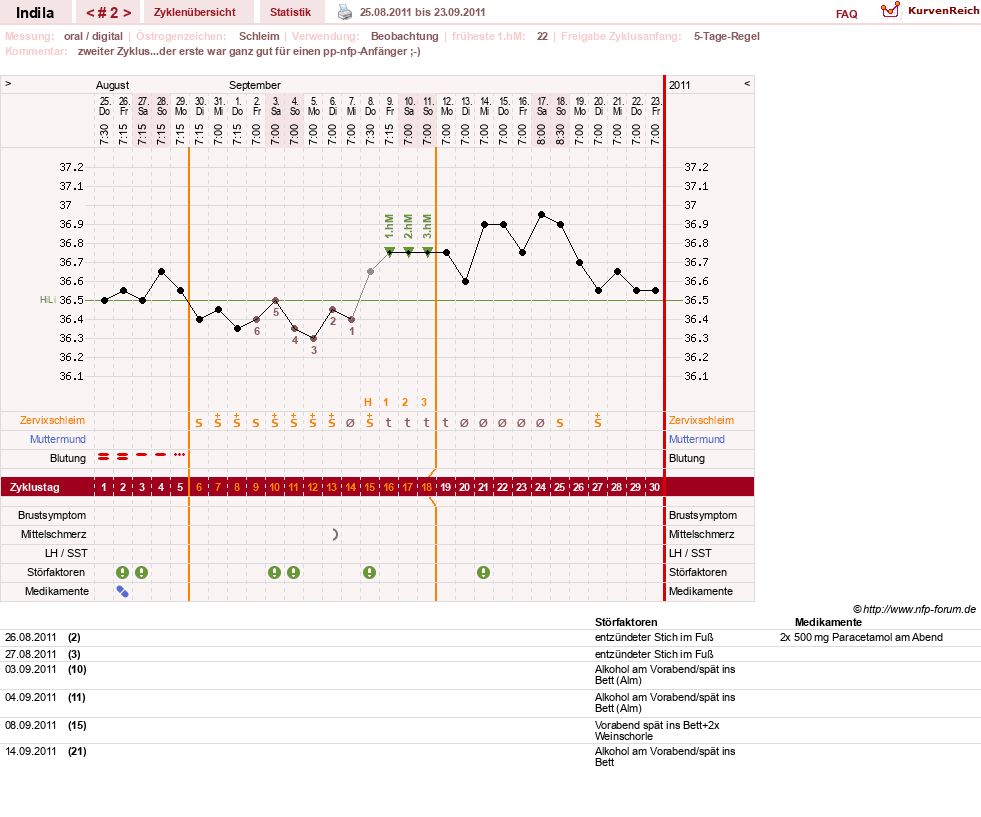This screenshot has height=817, width=981.
Task: Click the 'oral / digital' Messung value
Action: [93, 36]
